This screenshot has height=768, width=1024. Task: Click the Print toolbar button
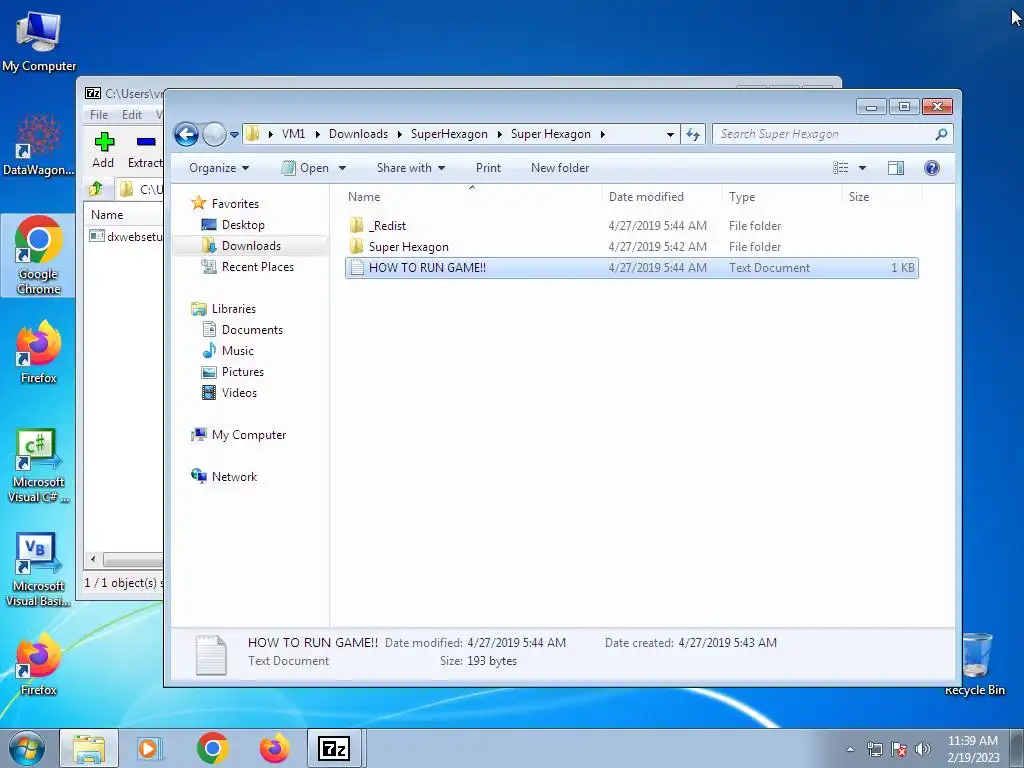(x=488, y=168)
